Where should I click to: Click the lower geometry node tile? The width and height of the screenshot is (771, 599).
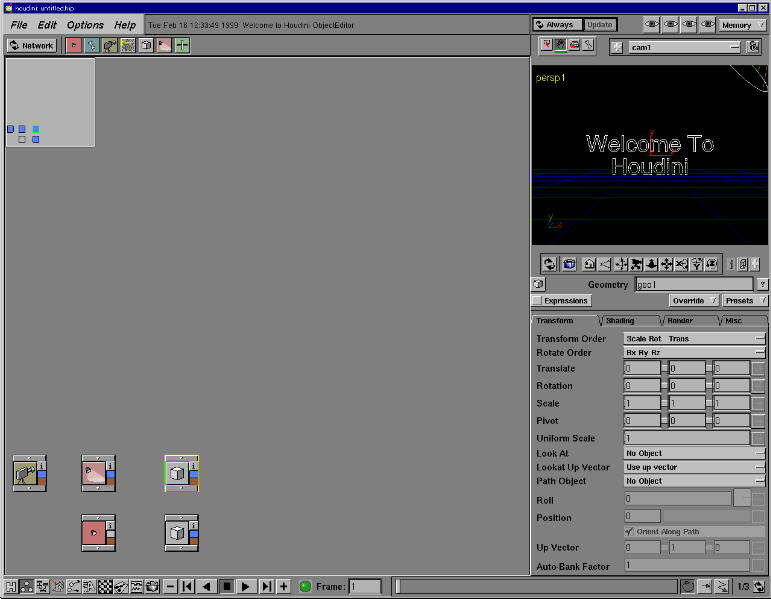pyautogui.click(x=181, y=533)
